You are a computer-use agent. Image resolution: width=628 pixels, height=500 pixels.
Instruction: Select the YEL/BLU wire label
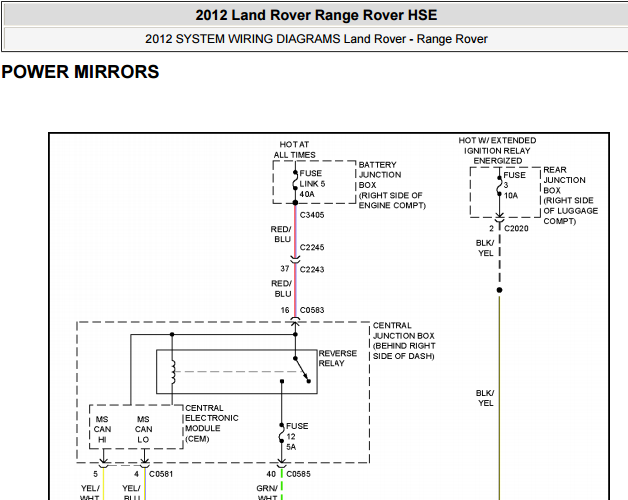coord(131,493)
